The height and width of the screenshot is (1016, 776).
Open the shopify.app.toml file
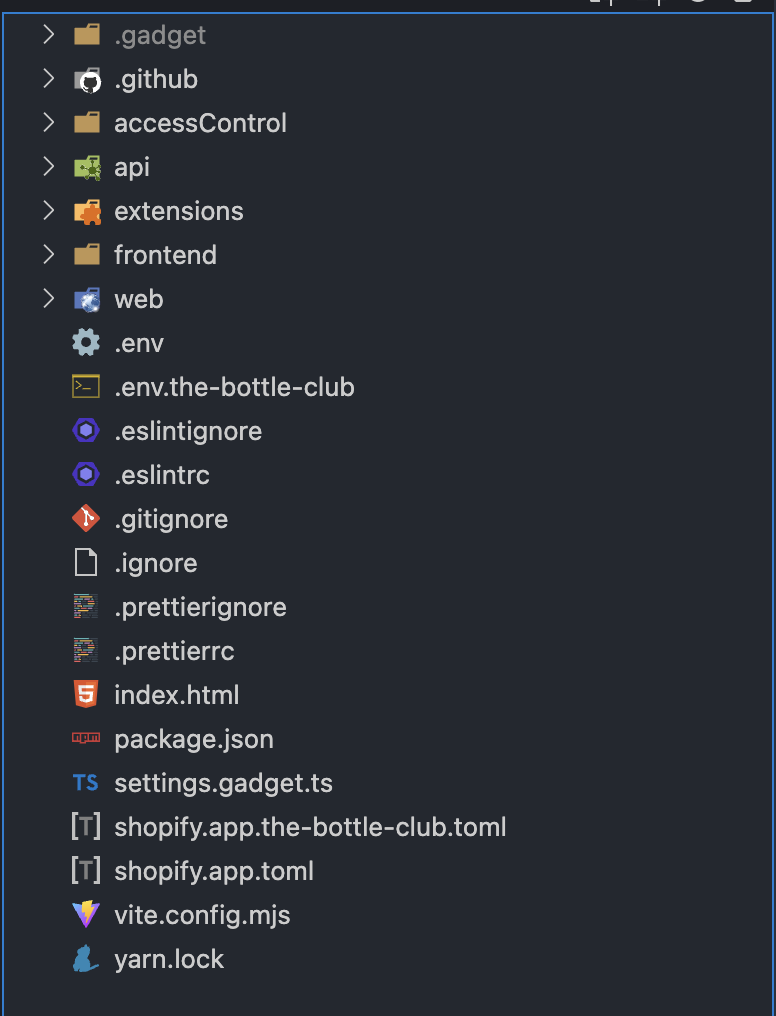click(214, 871)
